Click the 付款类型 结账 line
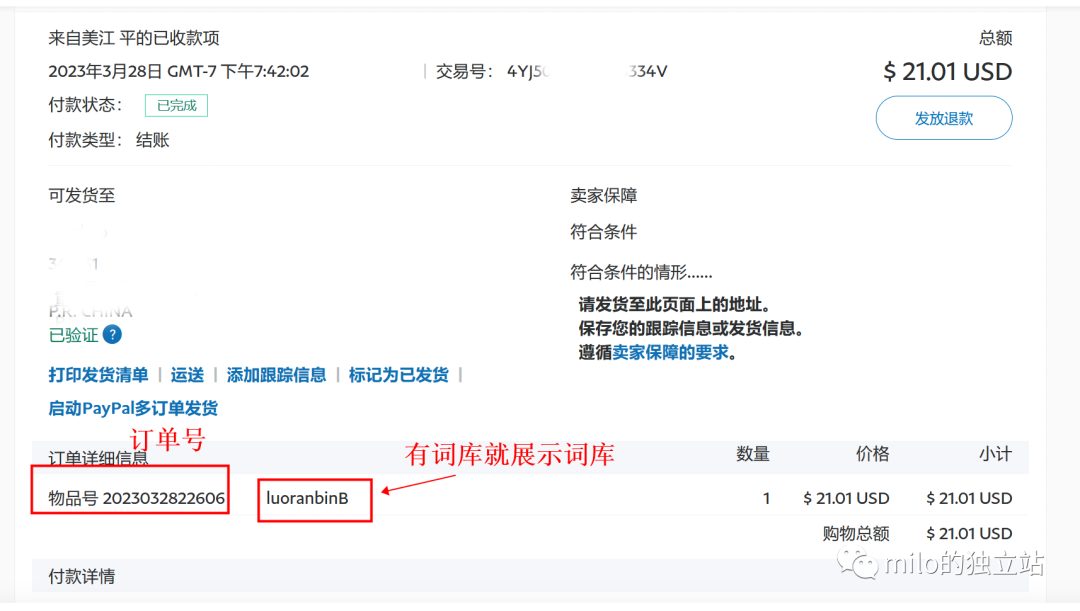The height and width of the screenshot is (611, 1080). 109,141
